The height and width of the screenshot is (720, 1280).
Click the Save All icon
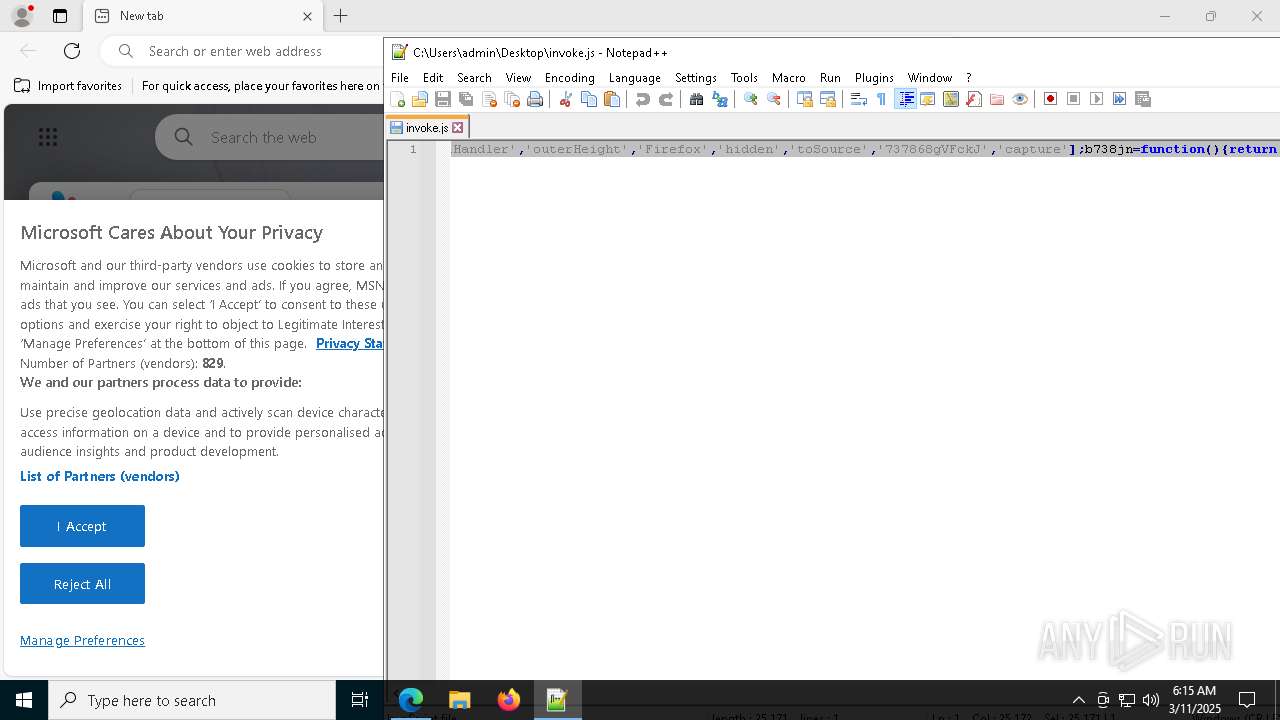[x=466, y=99]
